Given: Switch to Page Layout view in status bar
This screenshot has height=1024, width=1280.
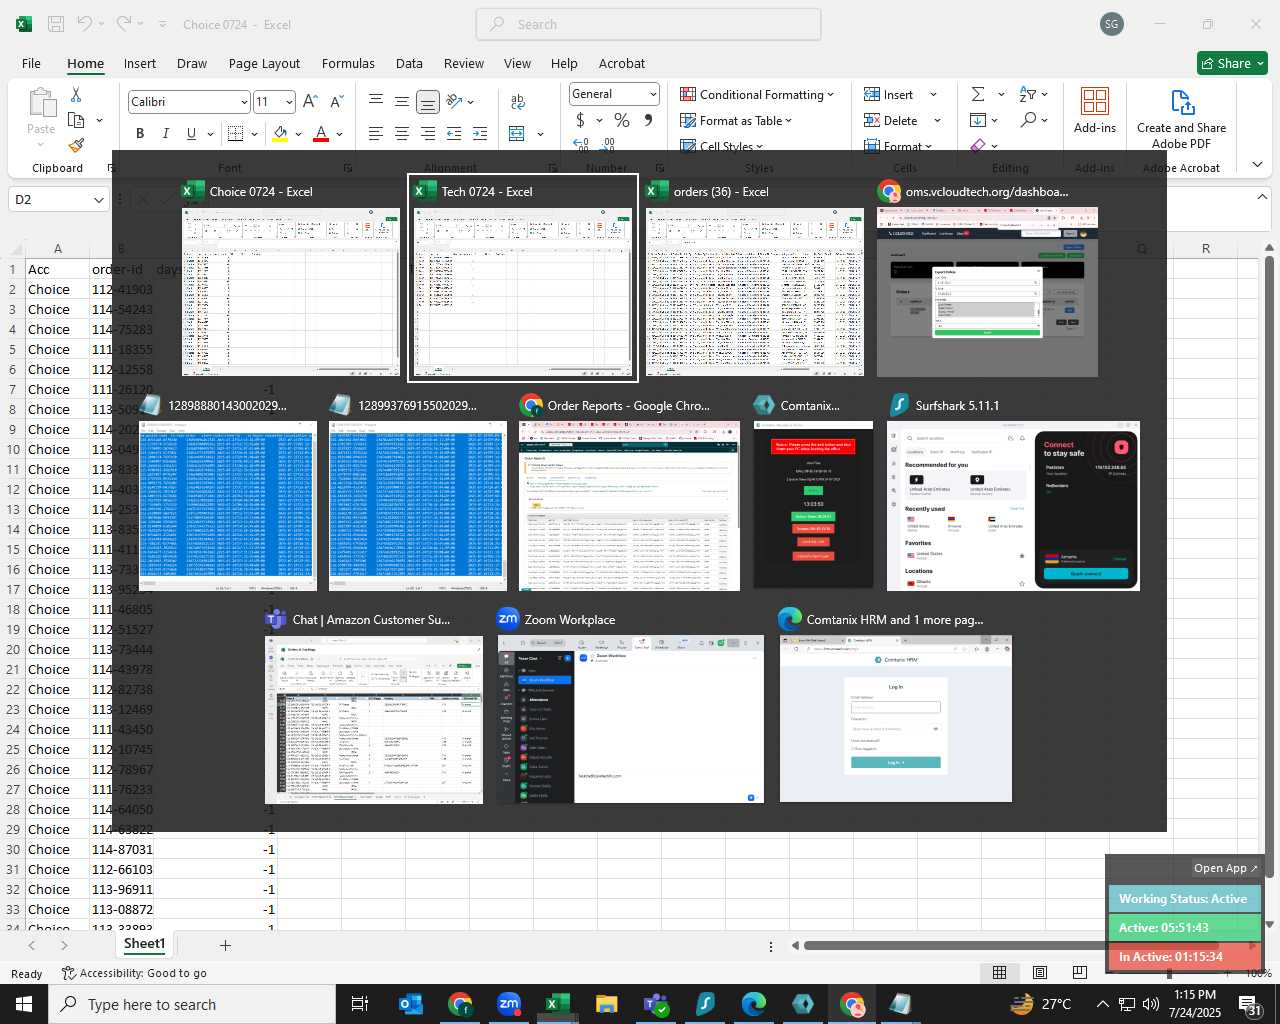Looking at the screenshot, I should [x=1040, y=973].
